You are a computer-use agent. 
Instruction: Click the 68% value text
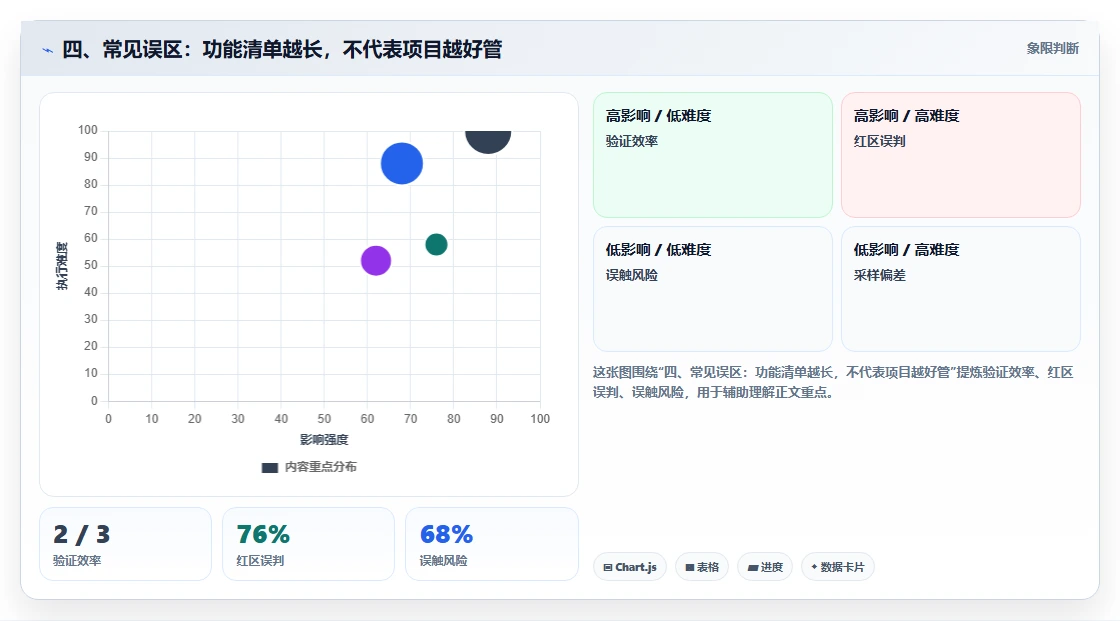(446, 534)
